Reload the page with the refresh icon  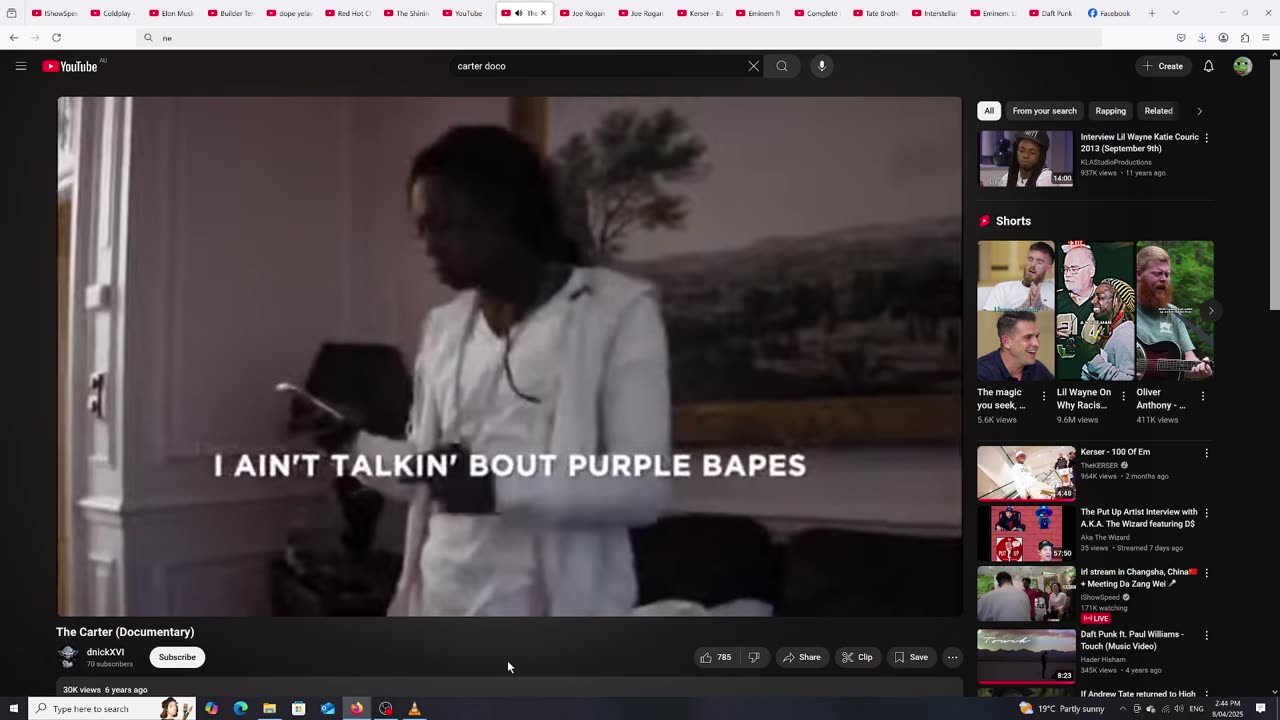(56, 38)
